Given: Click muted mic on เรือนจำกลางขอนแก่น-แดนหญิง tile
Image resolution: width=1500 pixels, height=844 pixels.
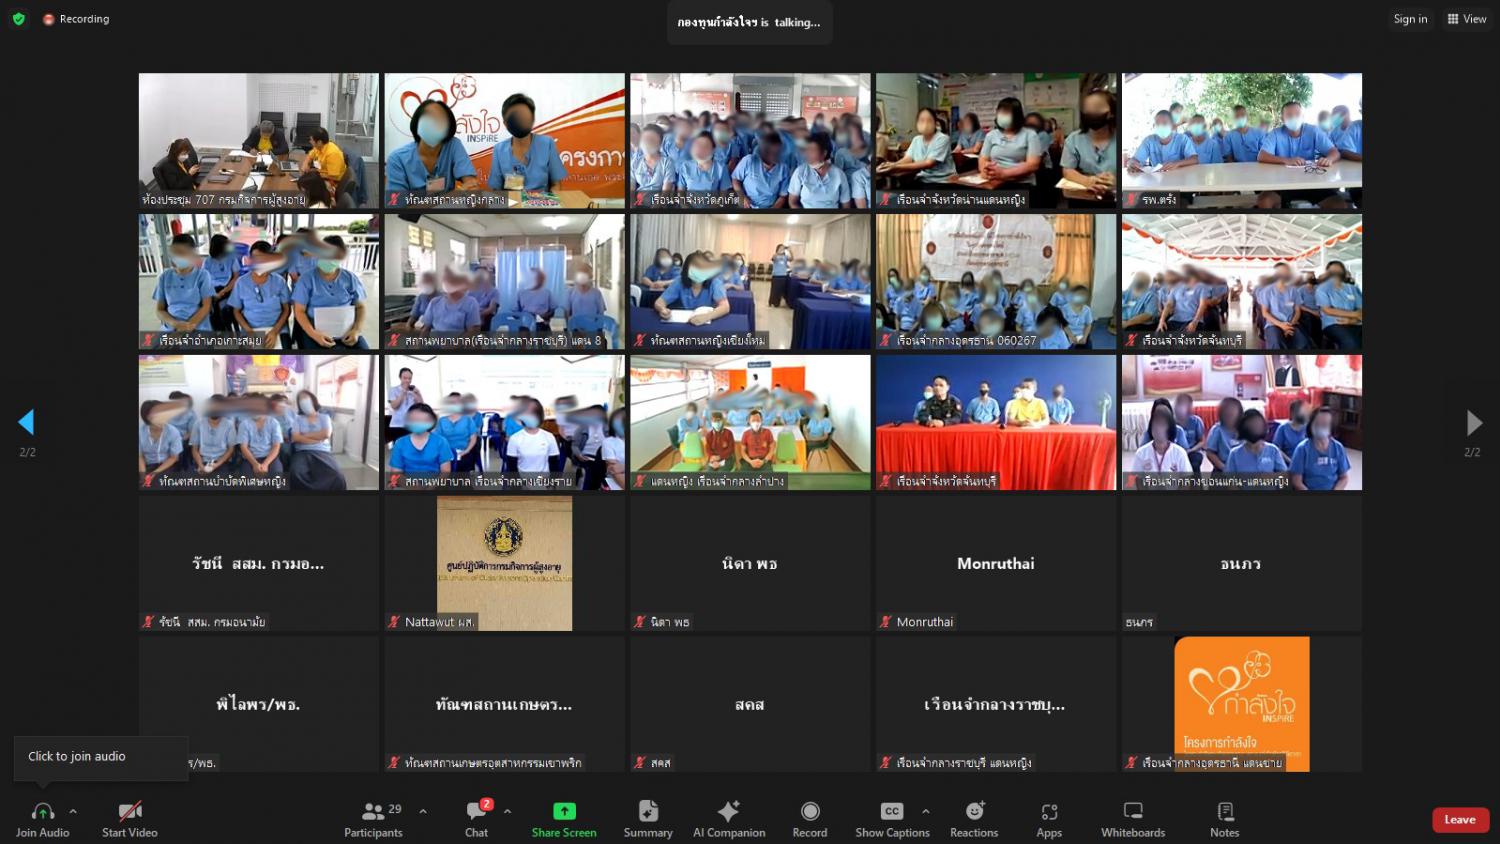Looking at the screenshot, I should point(1131,482).
